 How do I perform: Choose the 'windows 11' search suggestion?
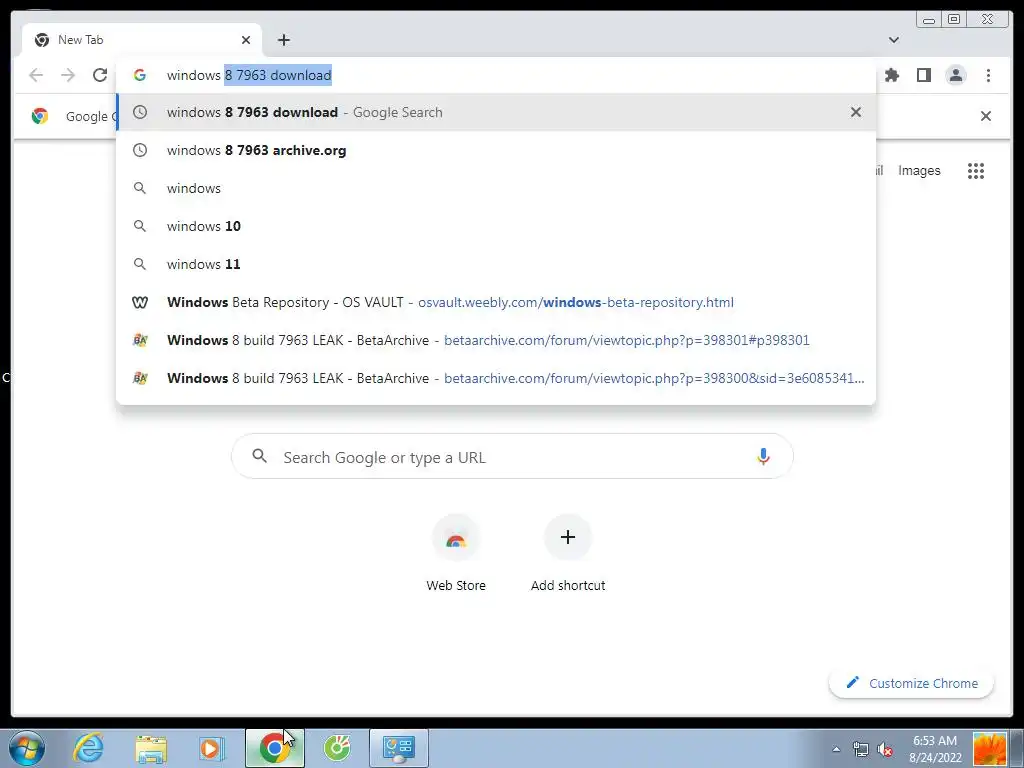click(x=496, y=264)
